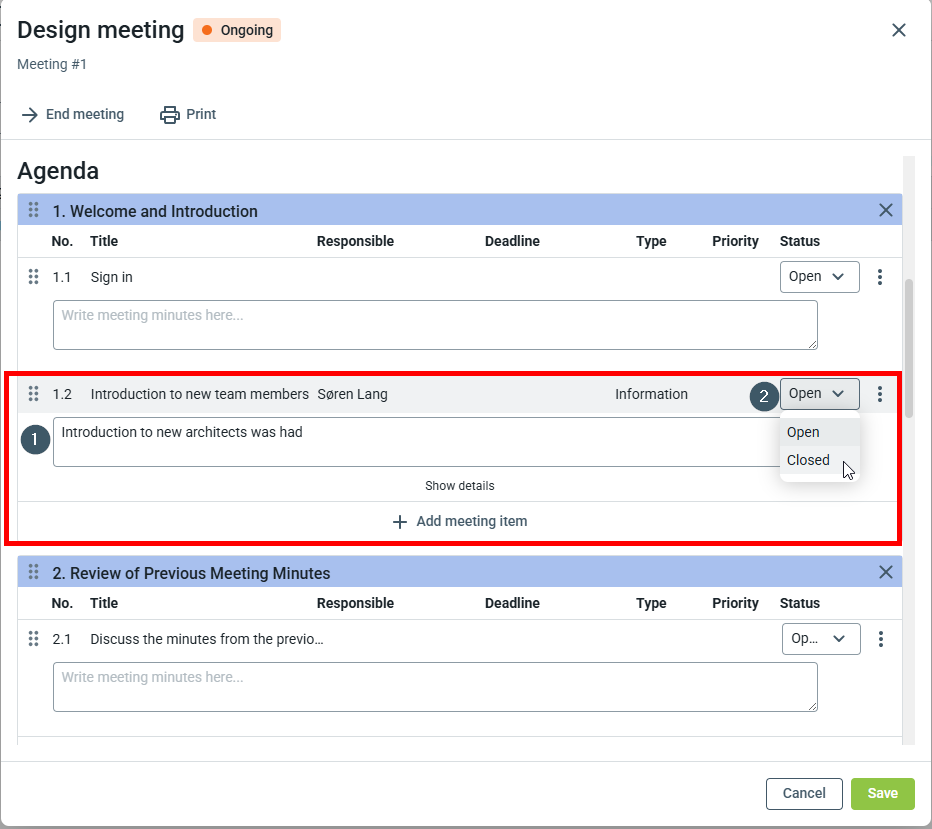Click Add meeting item

pyautogui.click(x=459, y=521)
